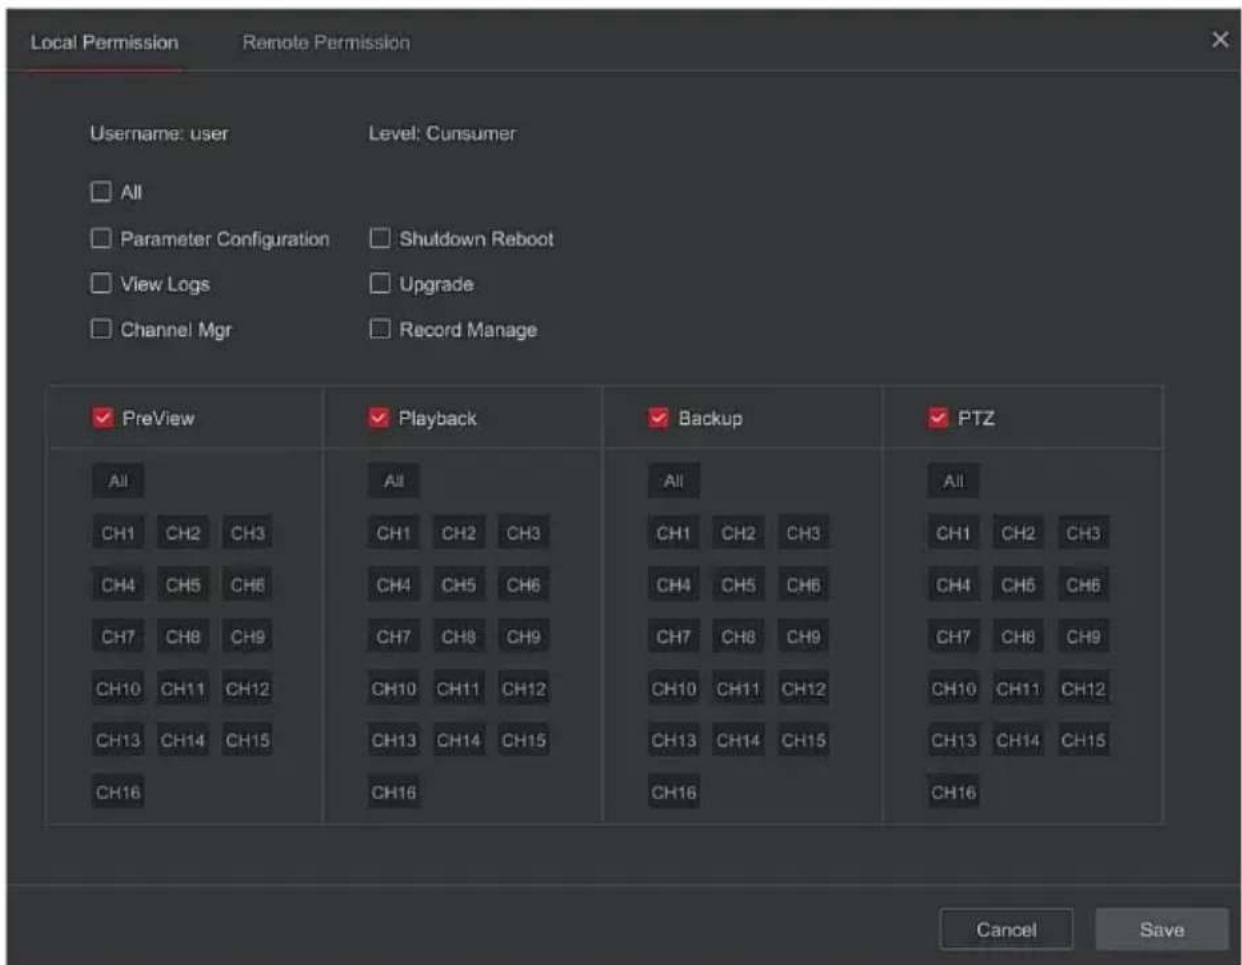Close the permission dialog with the X
The width and height of the screenshot is (1242, 965).
[1220, 39]
